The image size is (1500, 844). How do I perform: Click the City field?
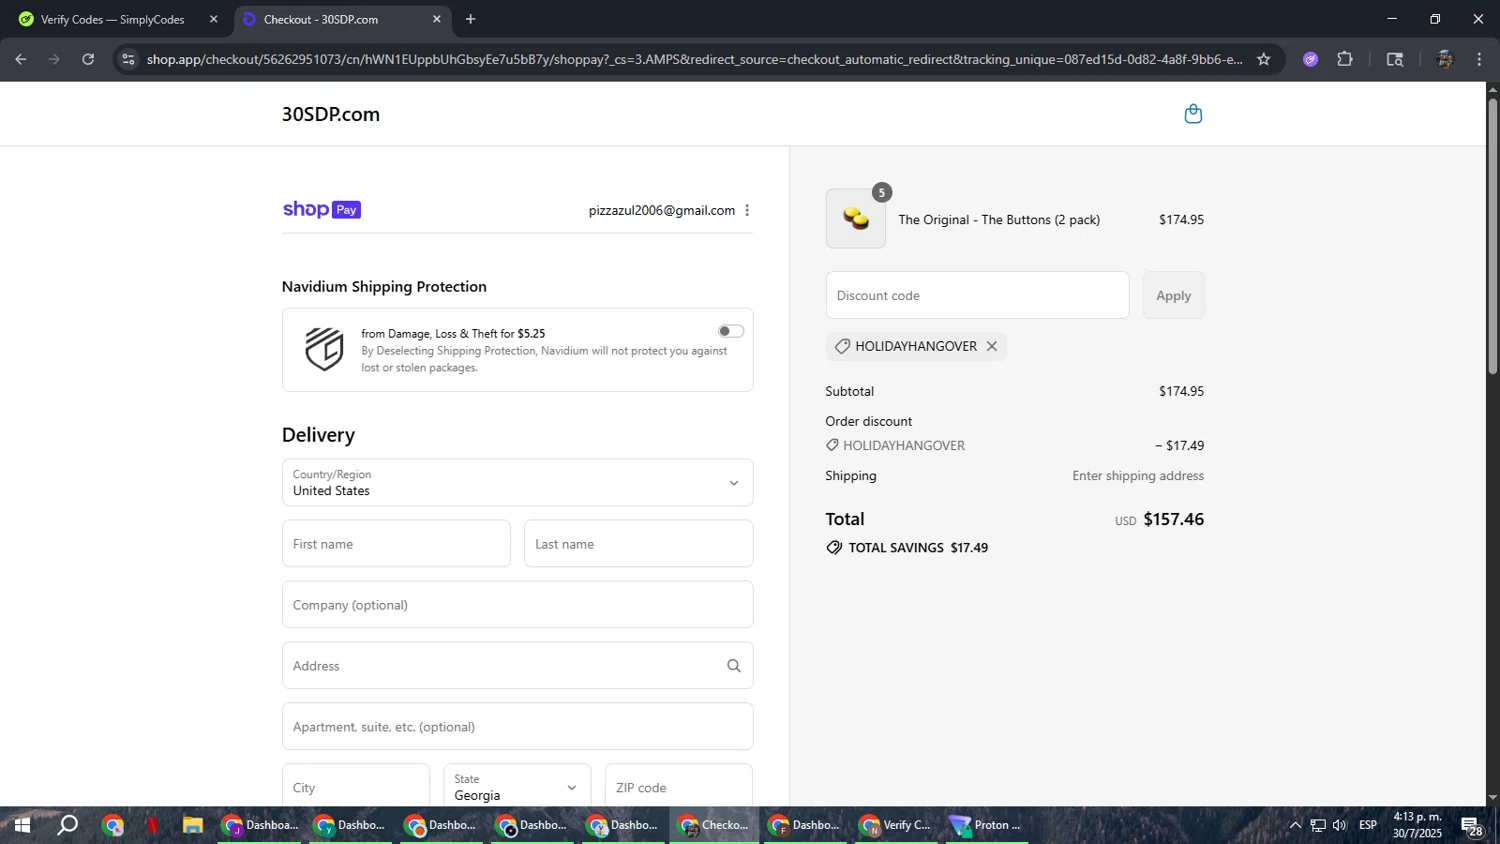point(356,787)
